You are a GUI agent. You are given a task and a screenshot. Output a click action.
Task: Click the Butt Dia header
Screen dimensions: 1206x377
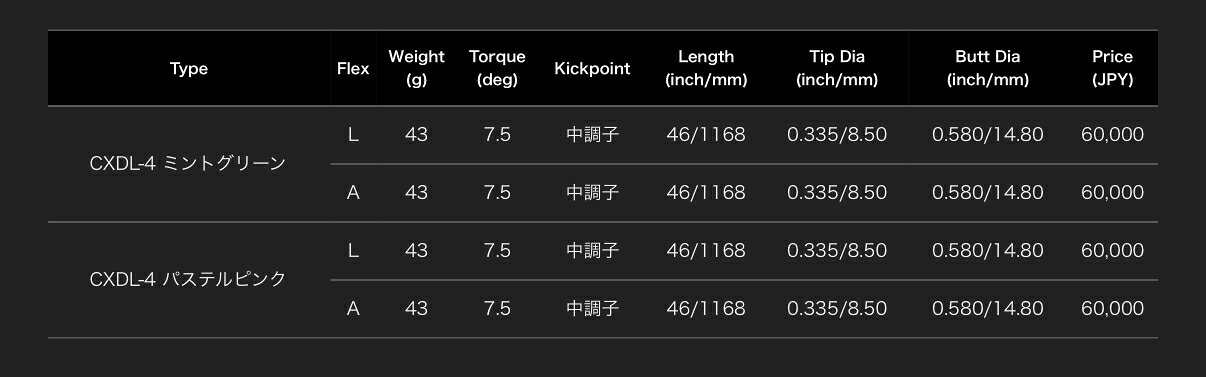click(x=987, y=69)
